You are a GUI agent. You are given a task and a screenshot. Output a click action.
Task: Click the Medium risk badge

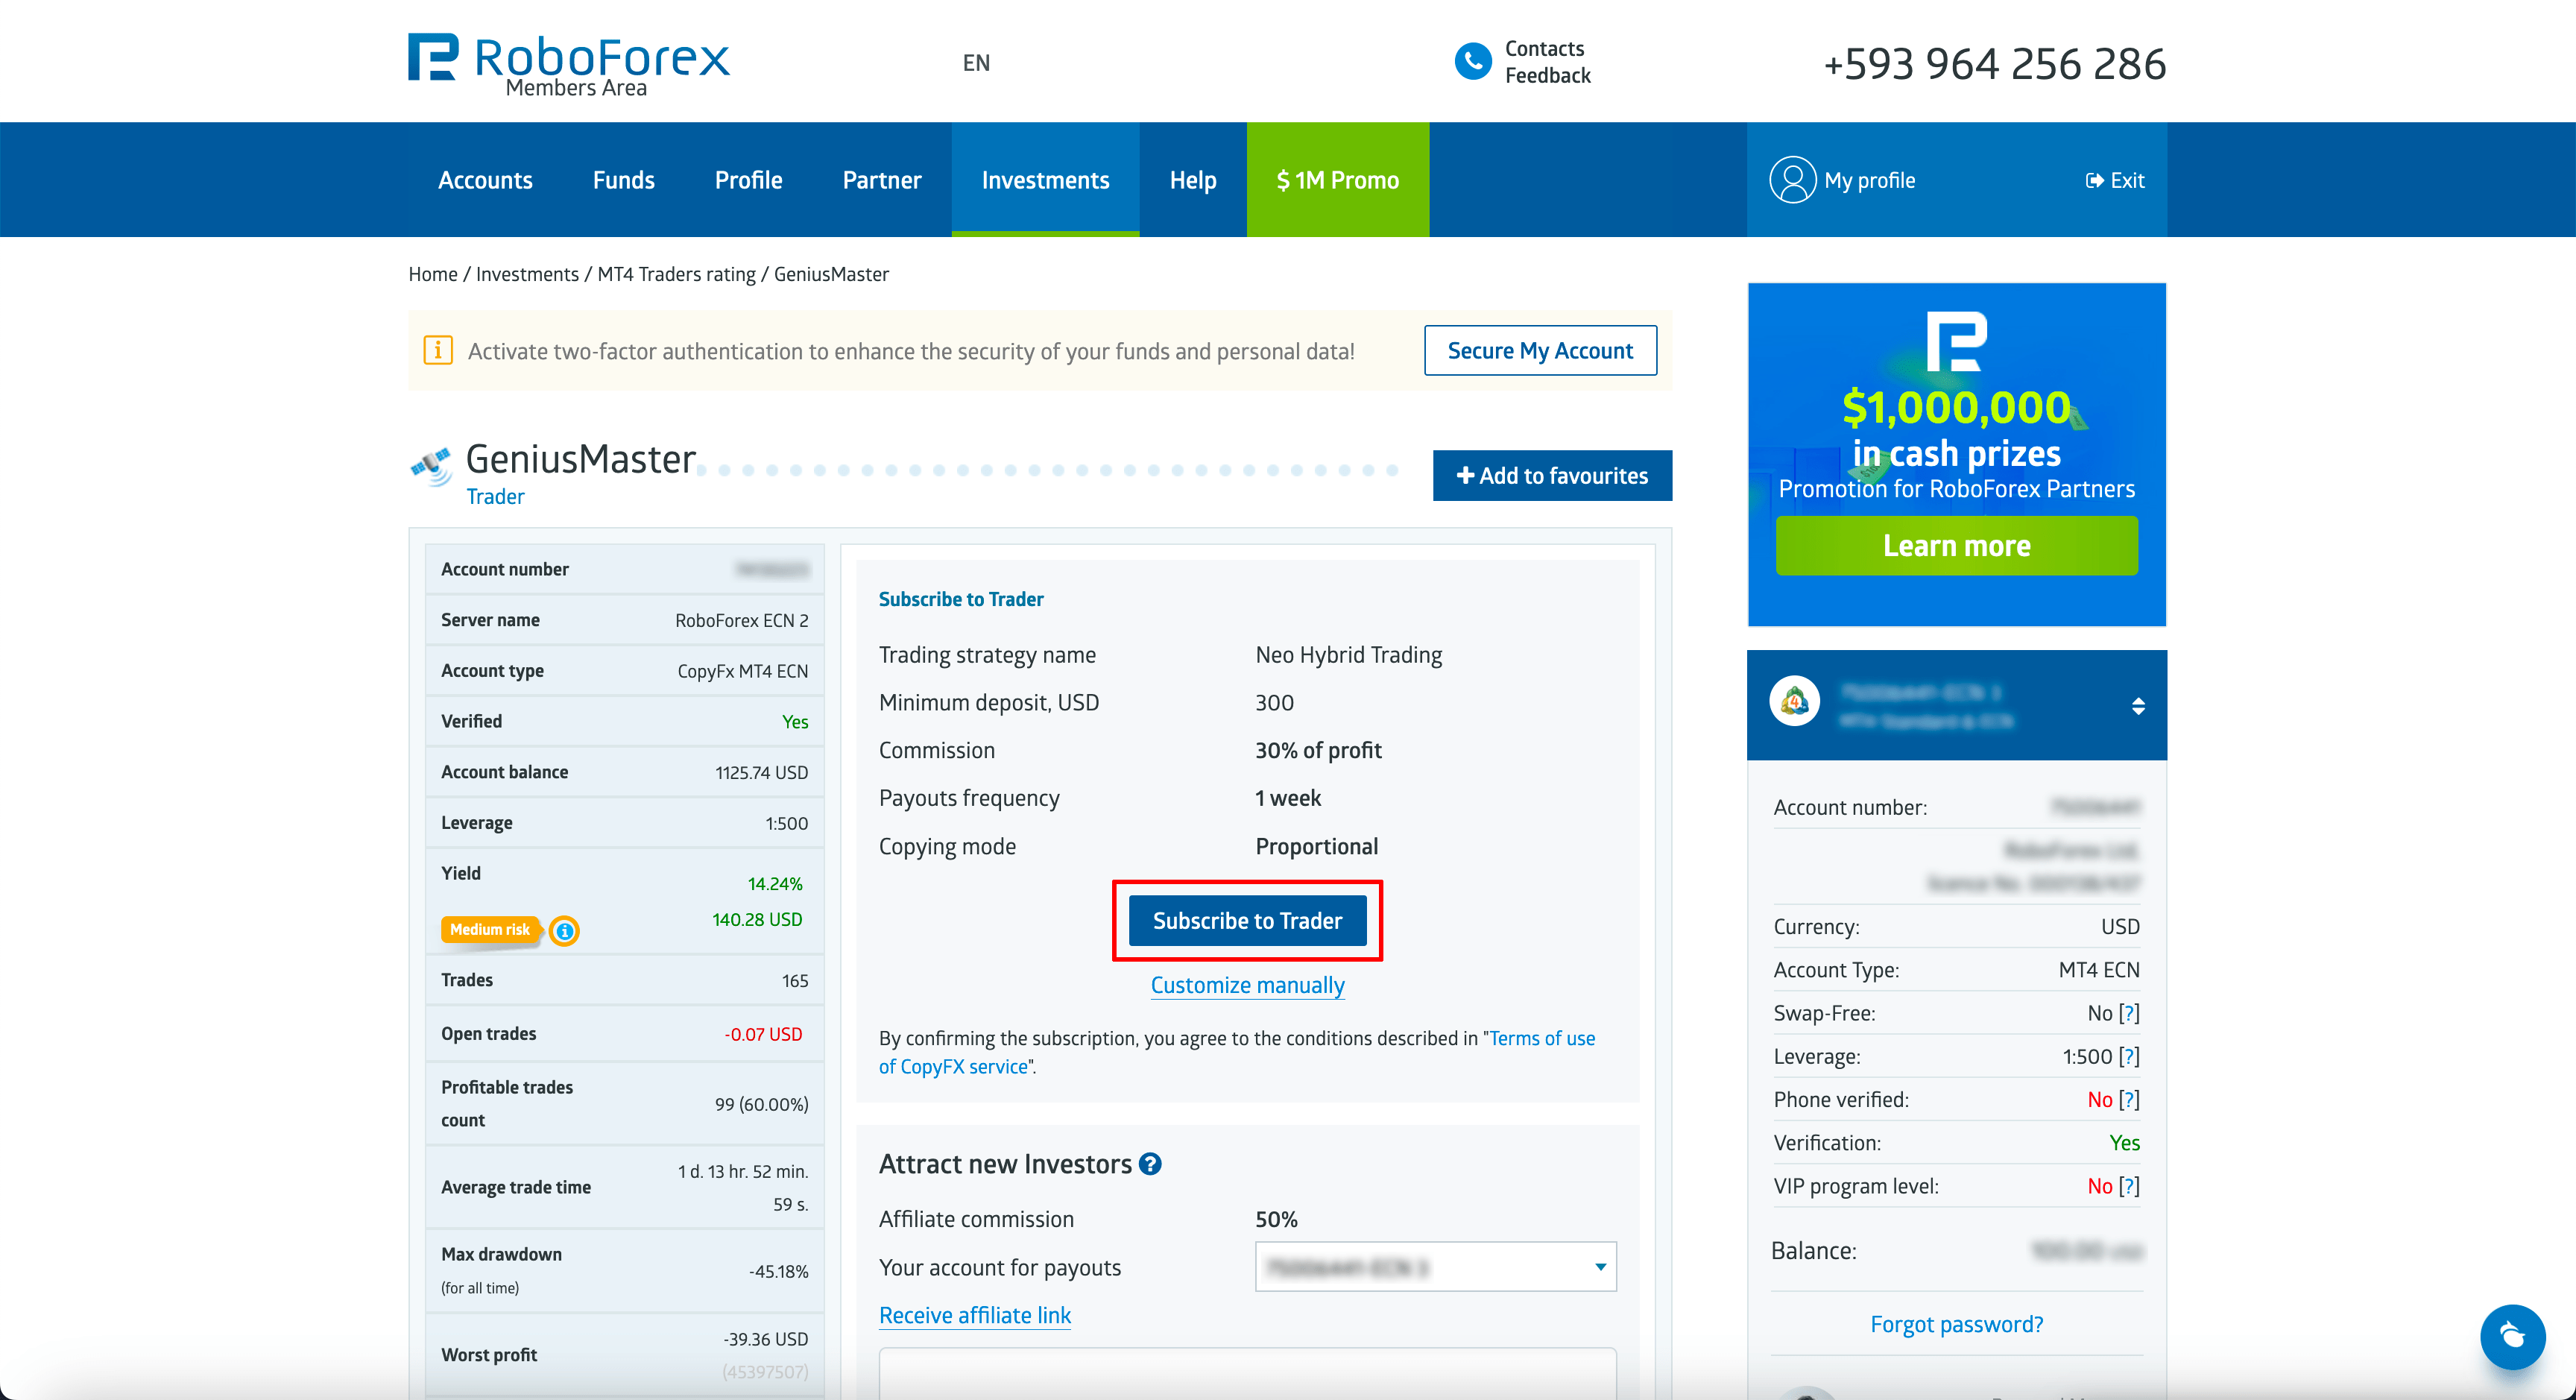coord(490,929)
